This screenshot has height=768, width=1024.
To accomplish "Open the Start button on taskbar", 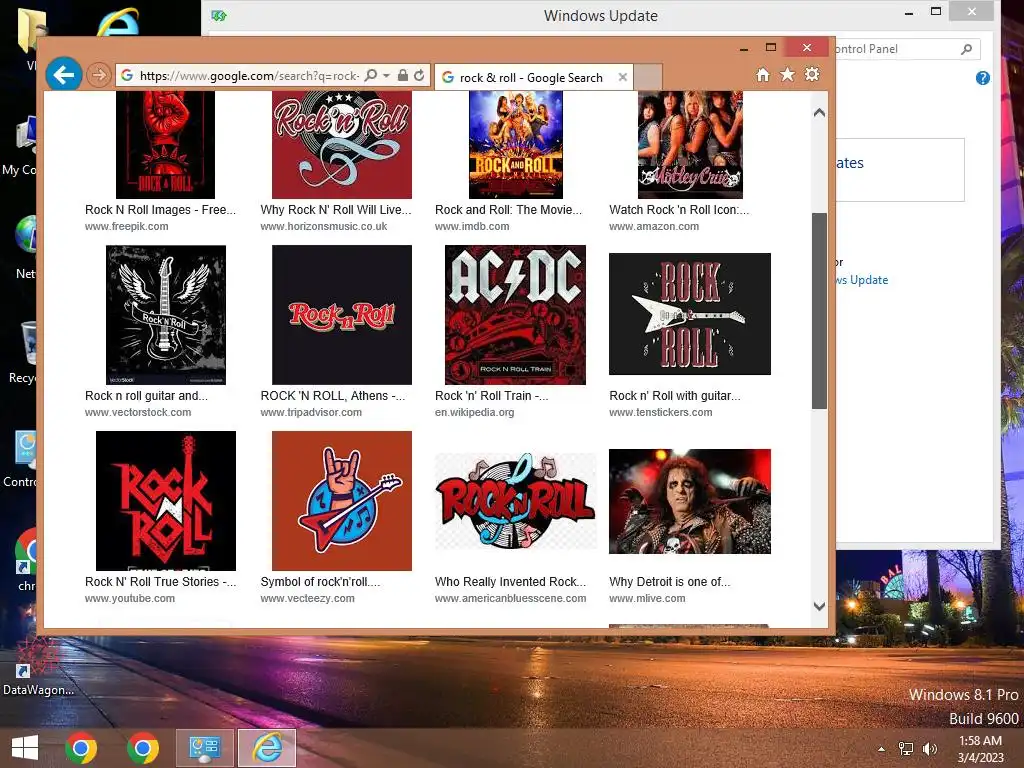I will pos(25,748).
